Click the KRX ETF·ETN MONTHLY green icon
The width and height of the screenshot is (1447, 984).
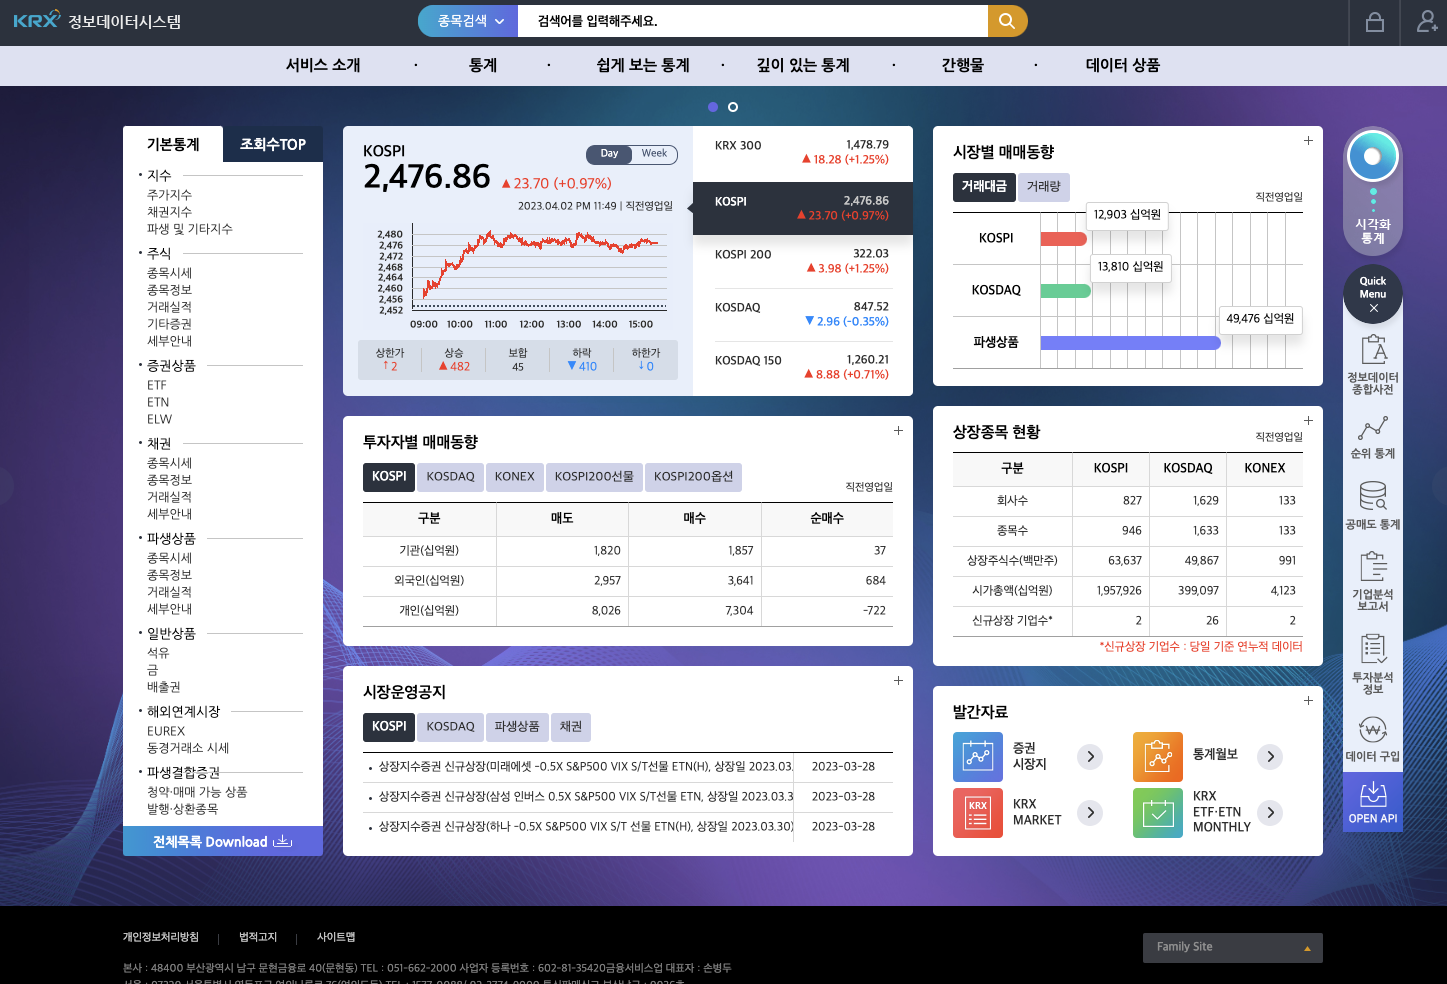tap(1158, 813)
